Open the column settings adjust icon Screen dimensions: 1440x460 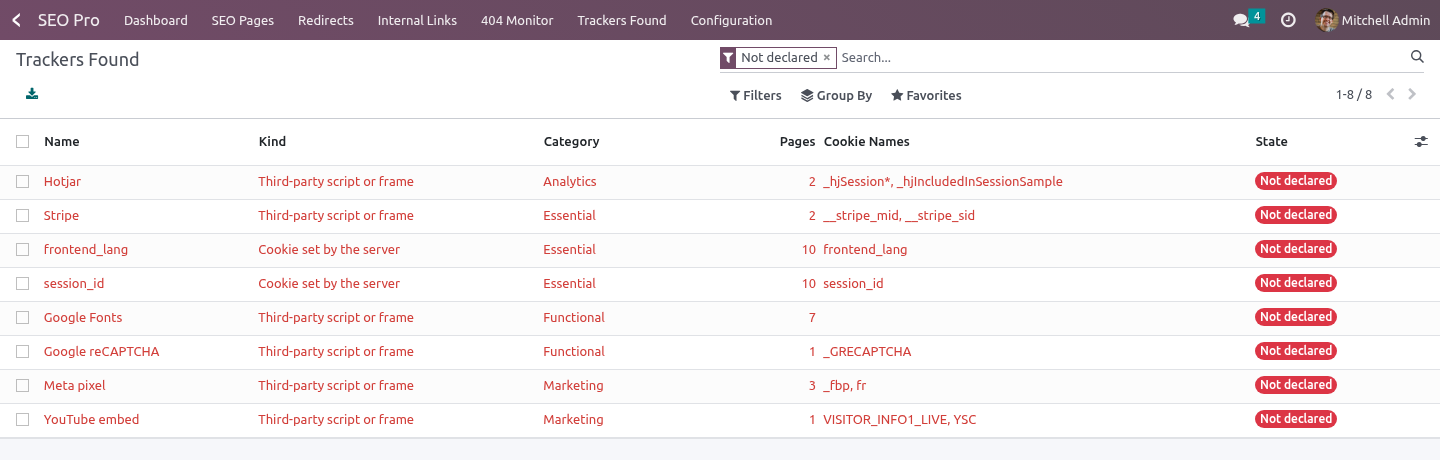point(1421,142)
